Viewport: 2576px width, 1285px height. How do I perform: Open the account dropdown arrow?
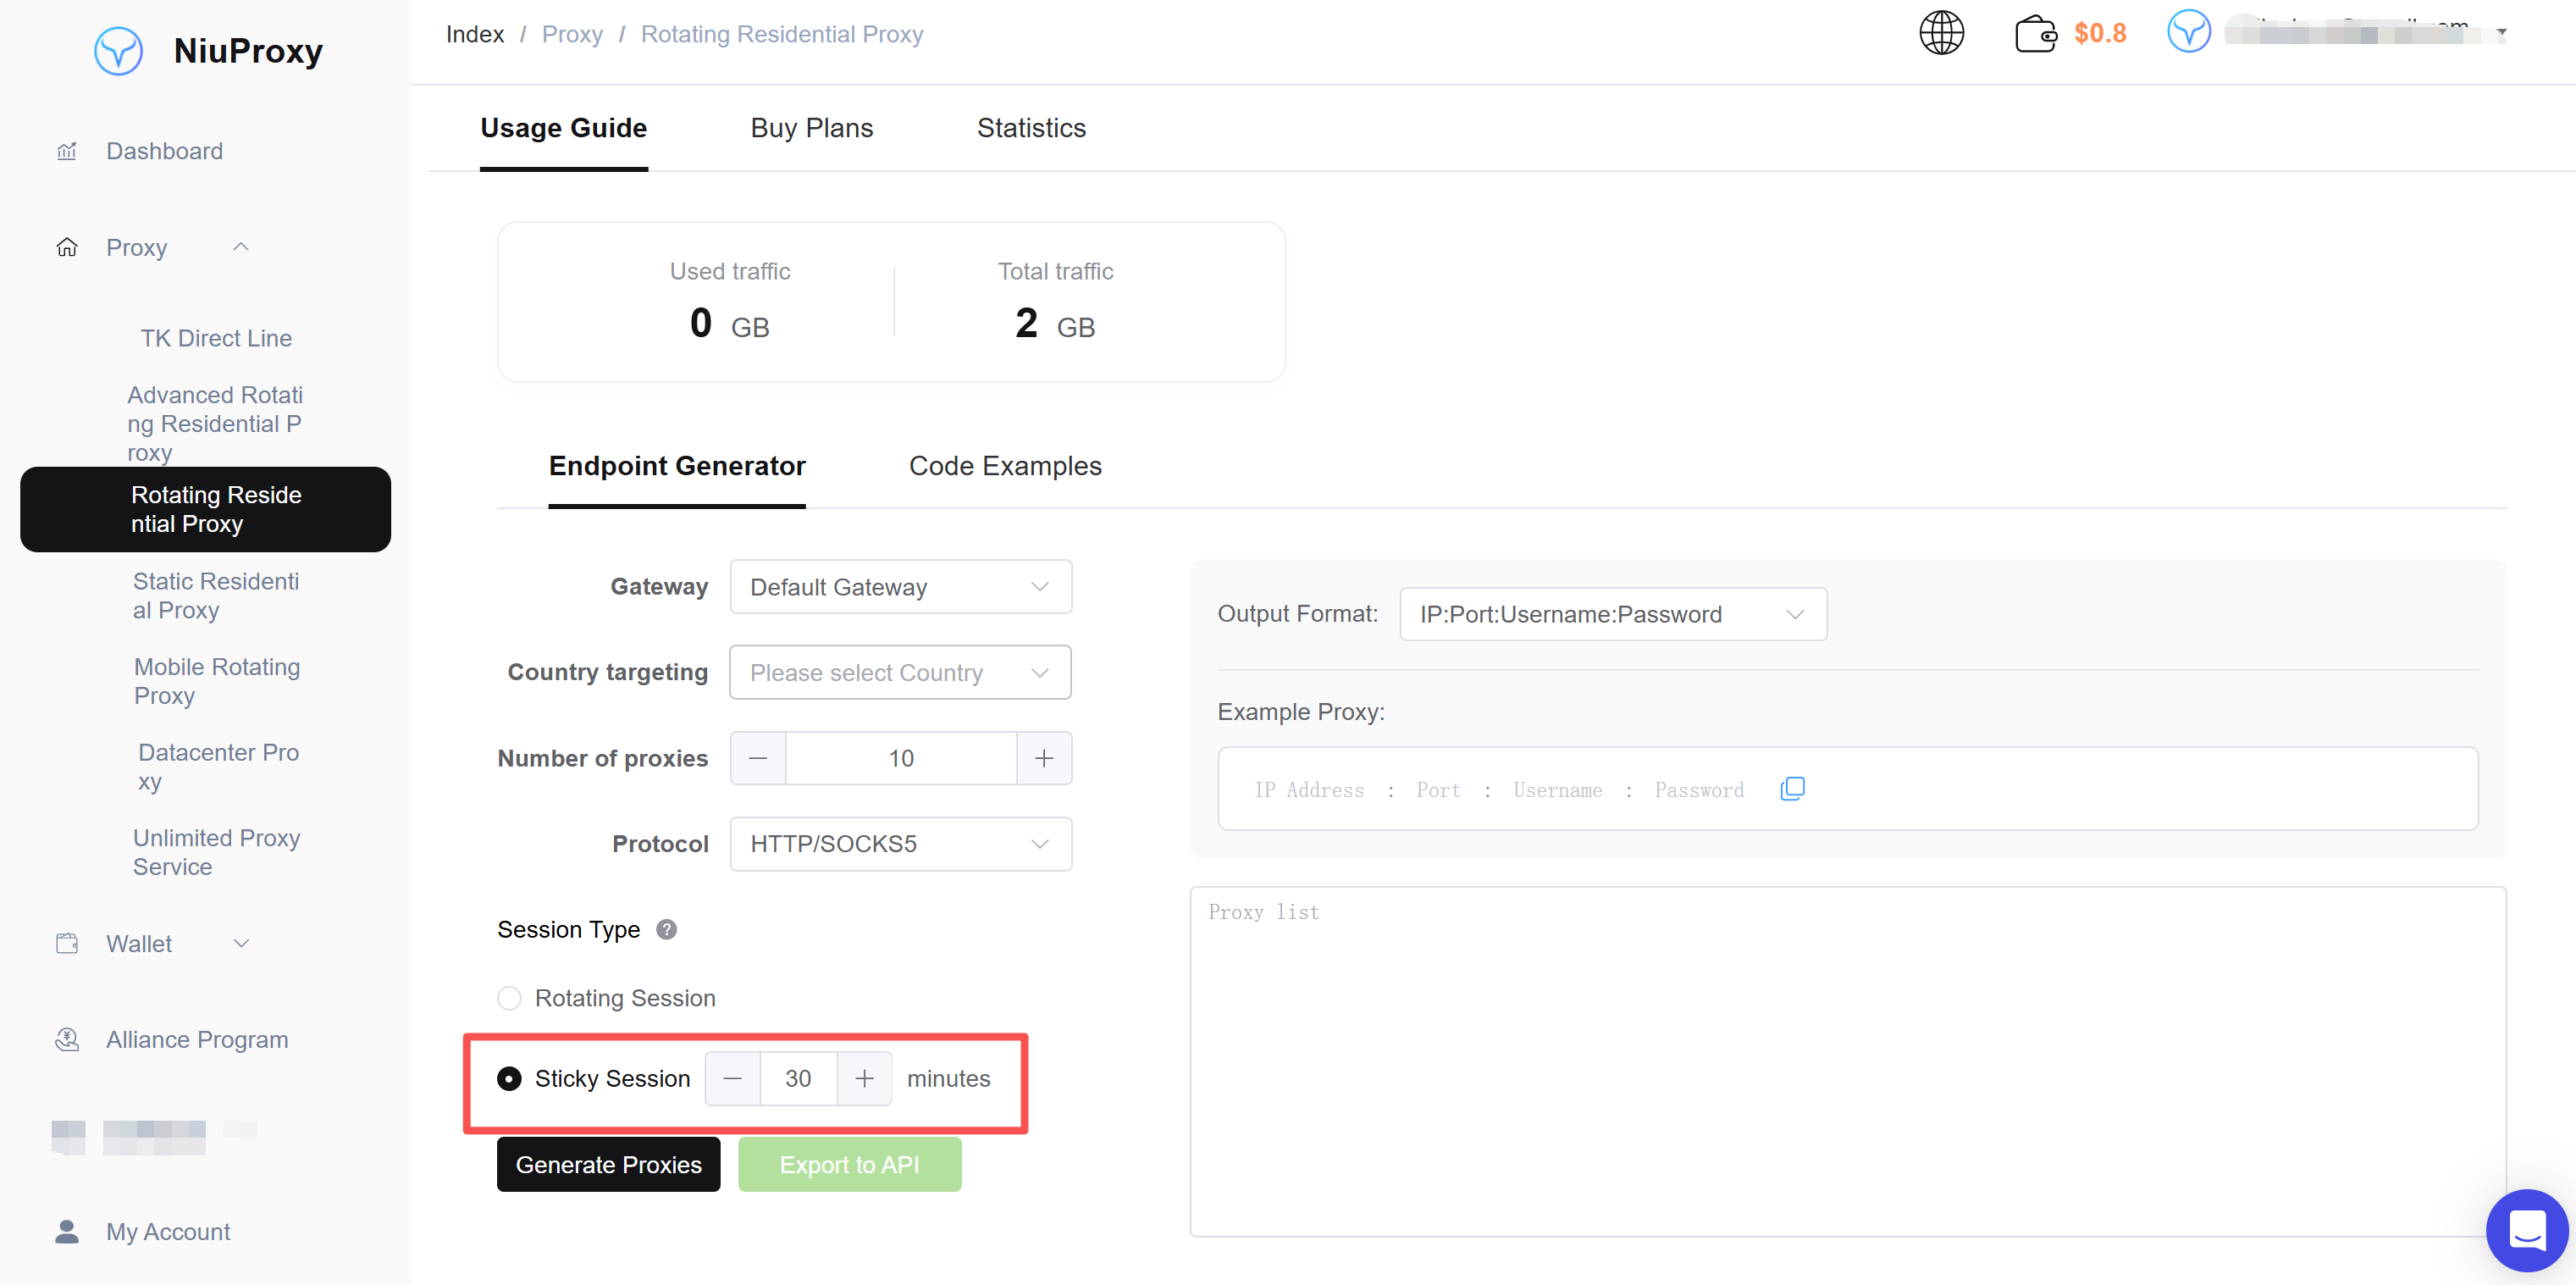click(x=2501, y=32)
